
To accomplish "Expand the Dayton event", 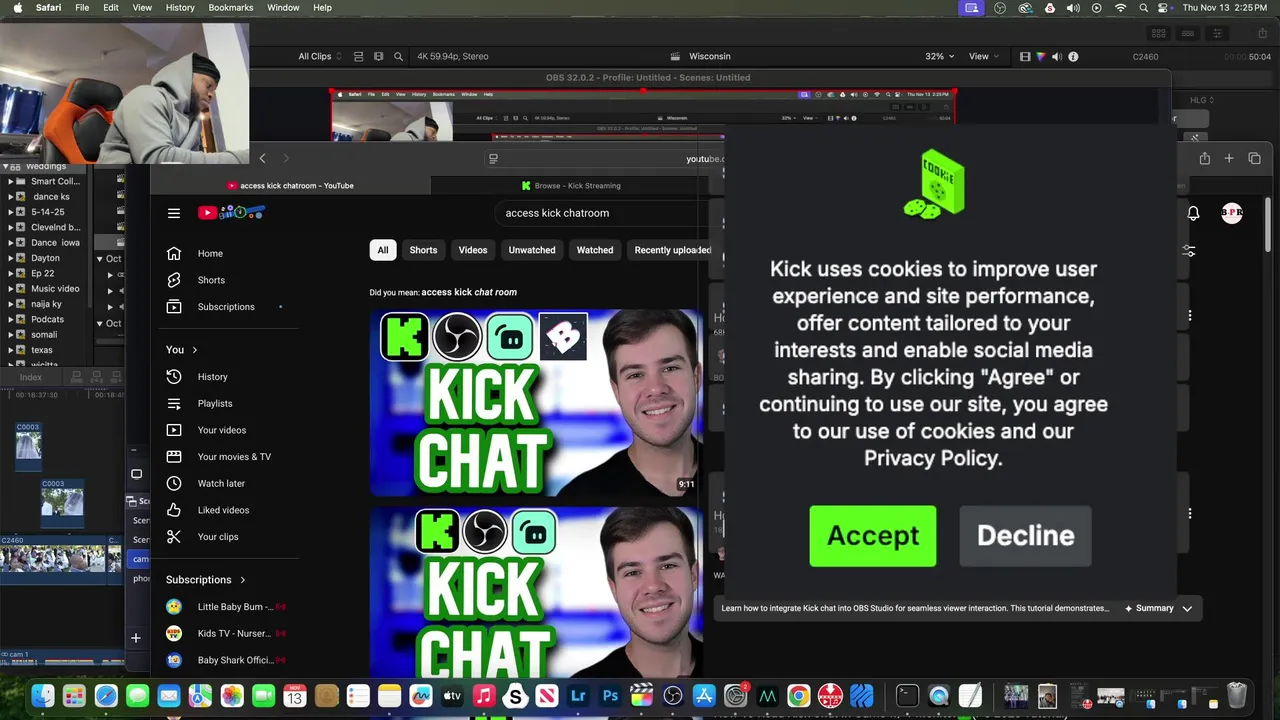I will click(x=11, y=258).
